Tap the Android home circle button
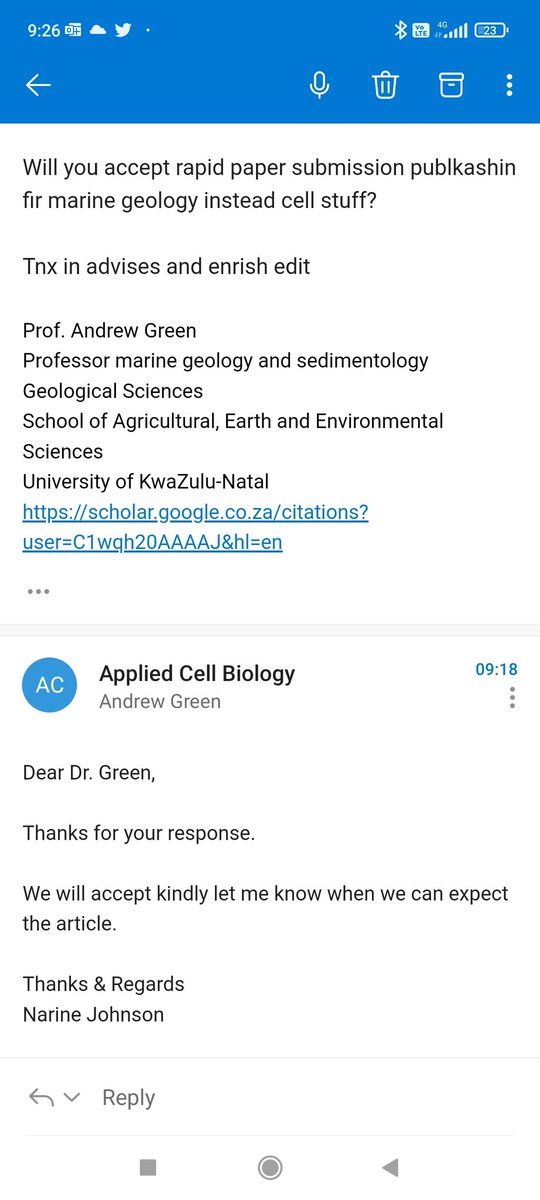This screenshot has width=540, height=1200. click(x=270, y=1167)
